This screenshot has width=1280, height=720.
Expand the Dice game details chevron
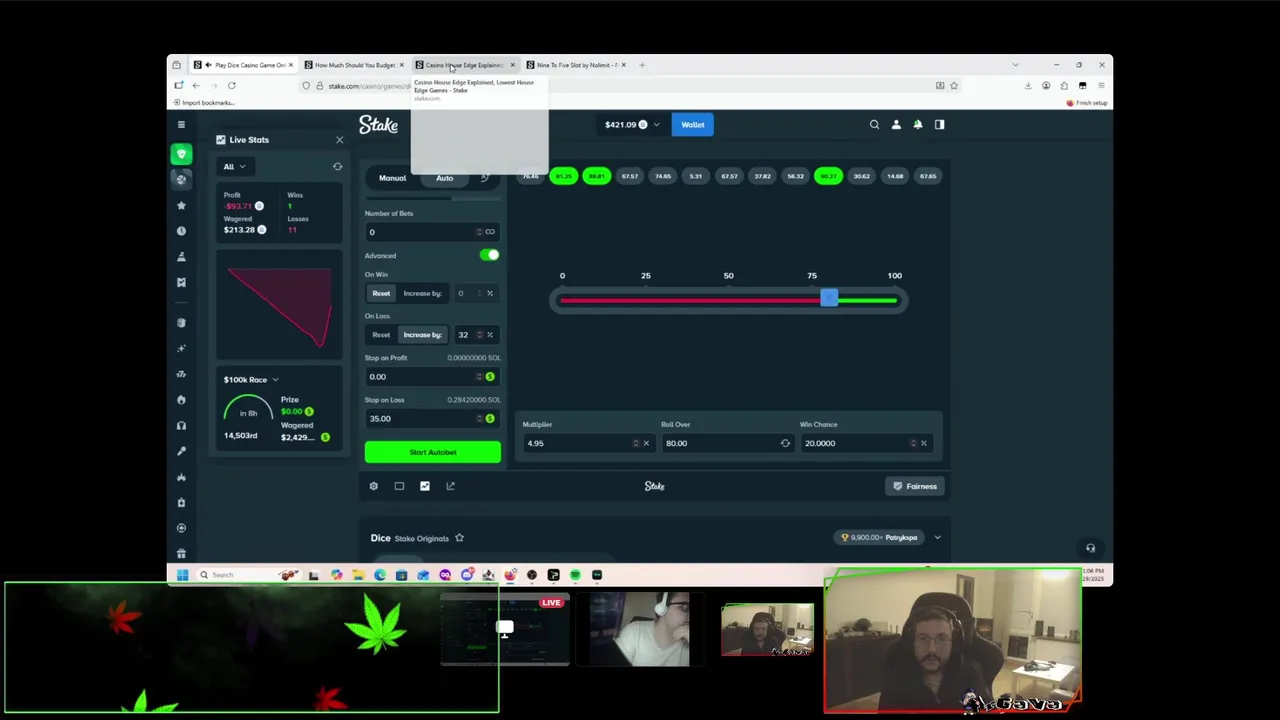click(x=937, y=538)
